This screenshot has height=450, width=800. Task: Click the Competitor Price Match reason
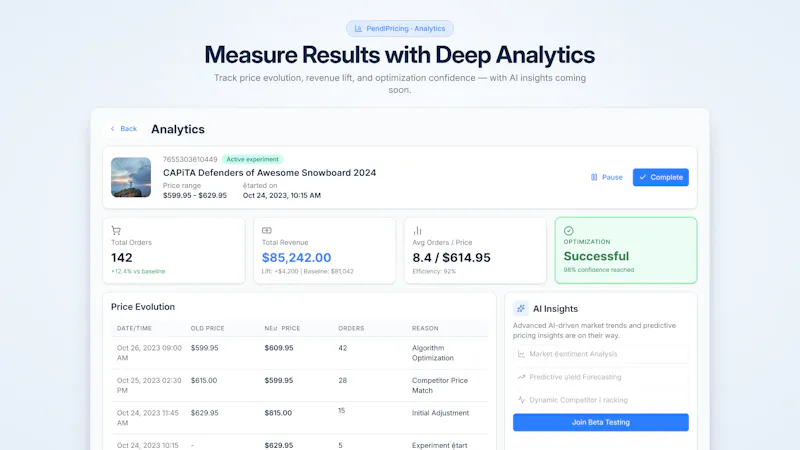(440, 386)
